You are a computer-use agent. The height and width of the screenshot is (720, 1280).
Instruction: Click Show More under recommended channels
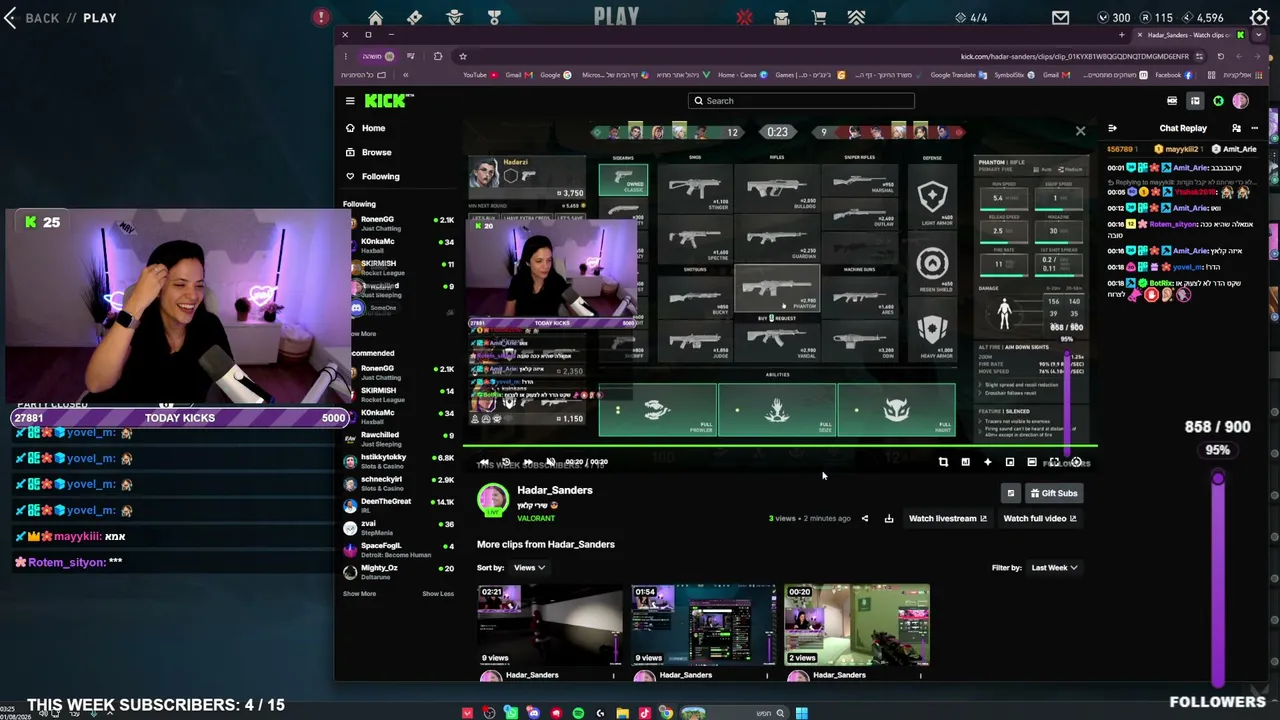point(360,594)
